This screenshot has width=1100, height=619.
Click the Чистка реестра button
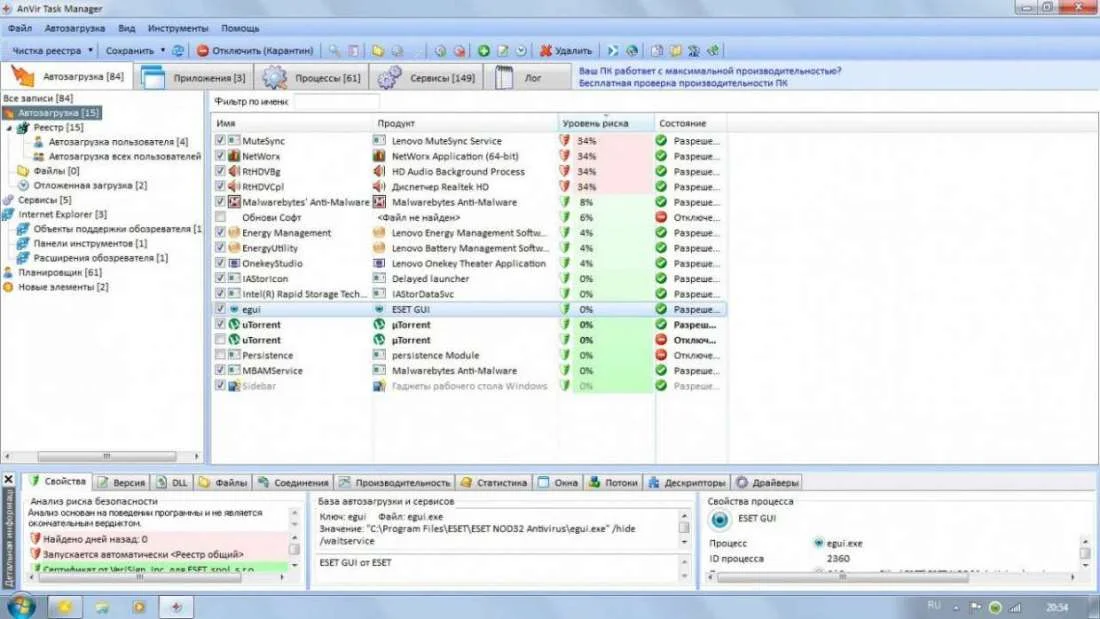point(46,51)
